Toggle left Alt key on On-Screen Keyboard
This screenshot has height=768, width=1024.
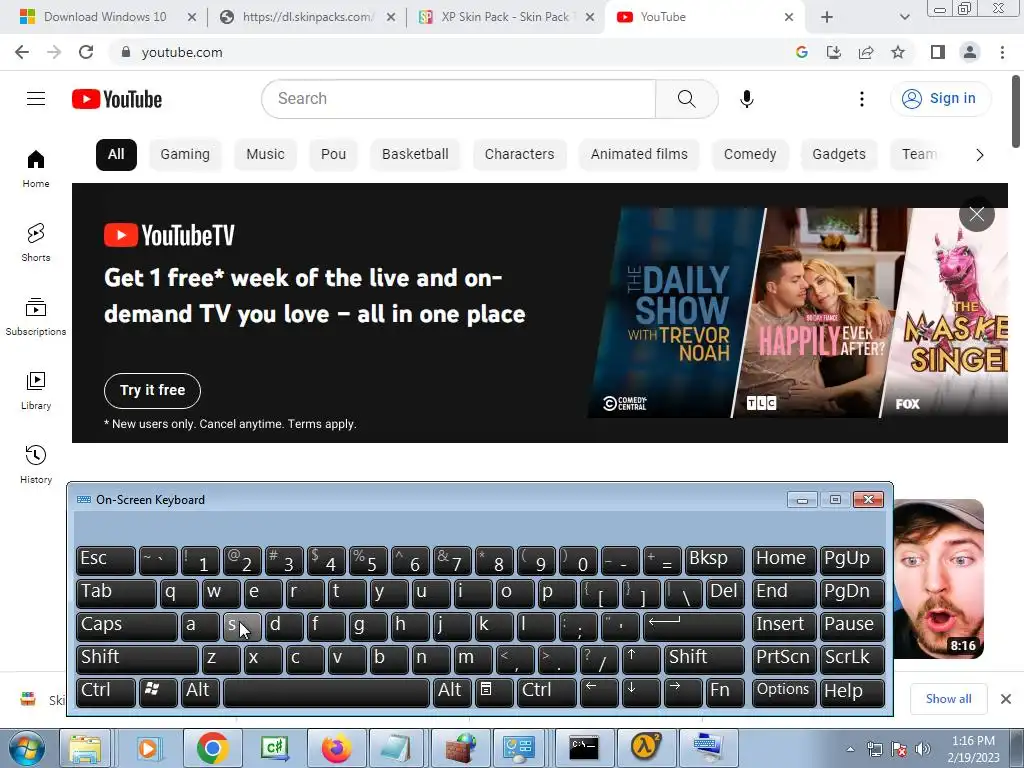point(198,692)
